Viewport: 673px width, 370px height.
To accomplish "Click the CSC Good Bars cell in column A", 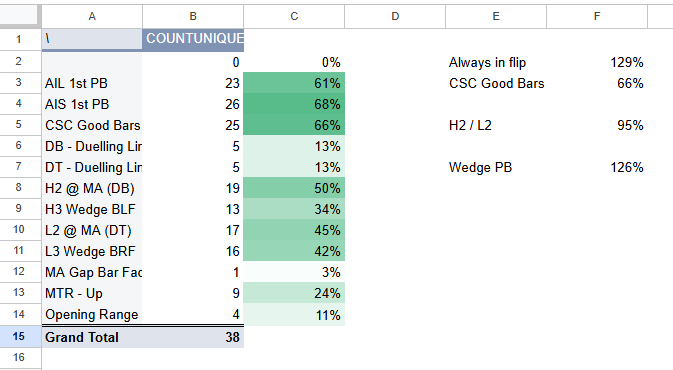I will pyautogui.click(x=92, y=125).
